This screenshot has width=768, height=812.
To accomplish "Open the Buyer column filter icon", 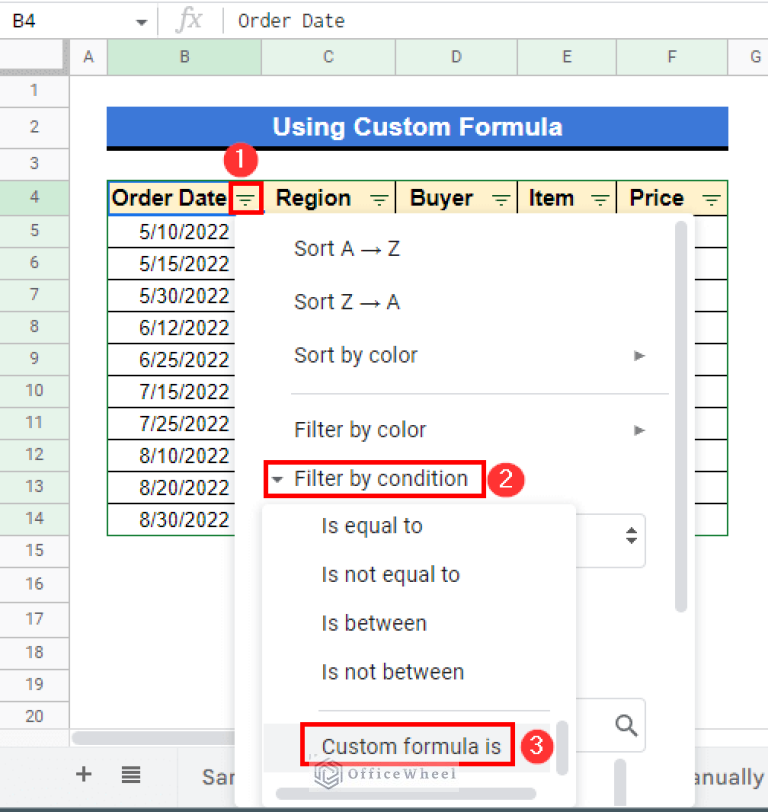I will click(x=500, y=200).
